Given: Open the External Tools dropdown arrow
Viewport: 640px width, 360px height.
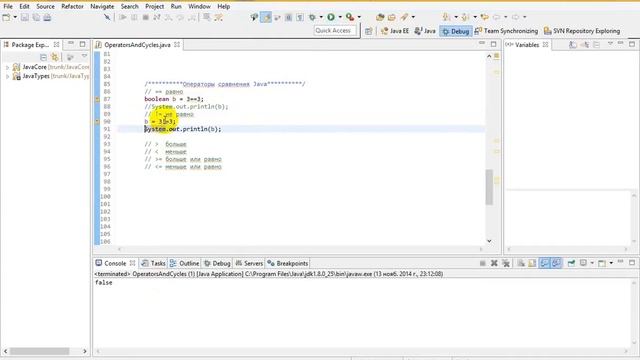Looking at the screenshot, I should [359, 17].
